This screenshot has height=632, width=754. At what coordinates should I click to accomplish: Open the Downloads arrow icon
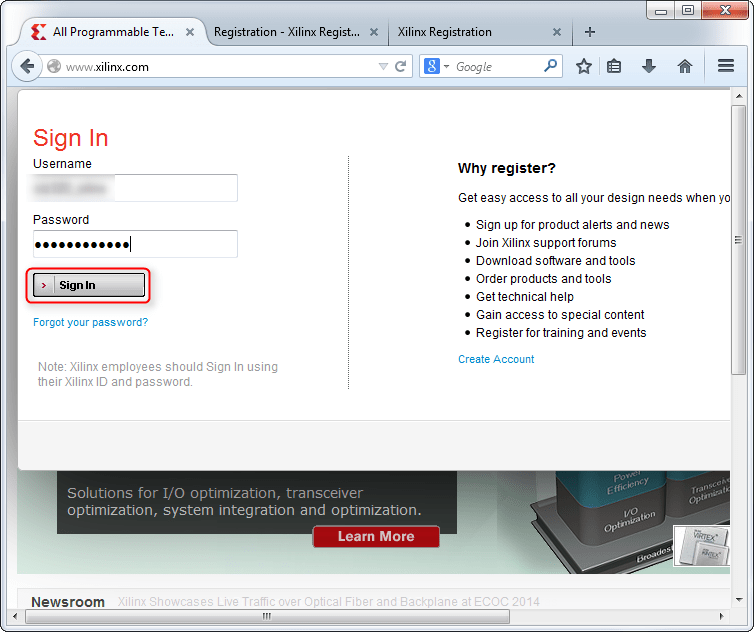tap(649, 67)
